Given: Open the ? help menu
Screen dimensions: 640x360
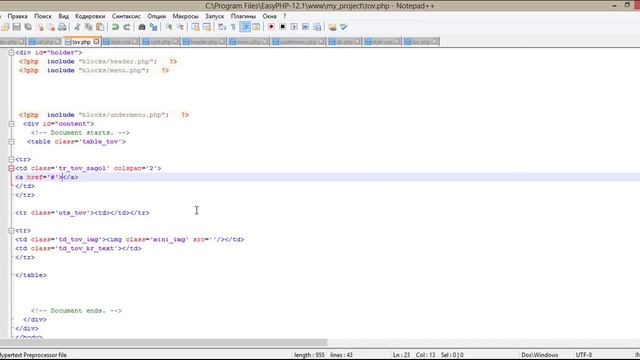Looking at the screenshot, I should click(284, 16).
